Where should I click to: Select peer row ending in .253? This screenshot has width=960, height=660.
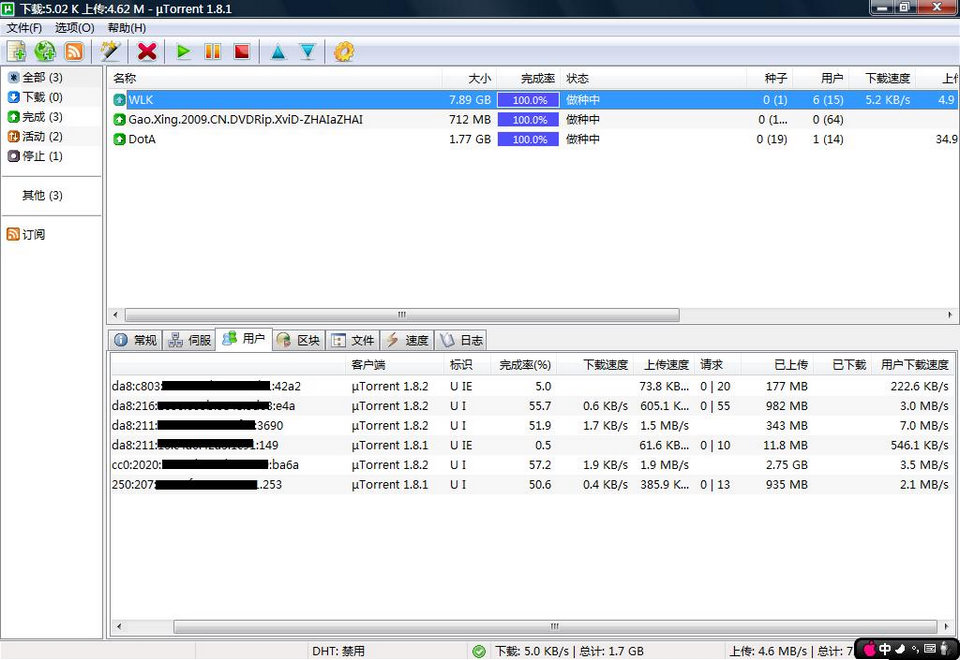point(531,484)
